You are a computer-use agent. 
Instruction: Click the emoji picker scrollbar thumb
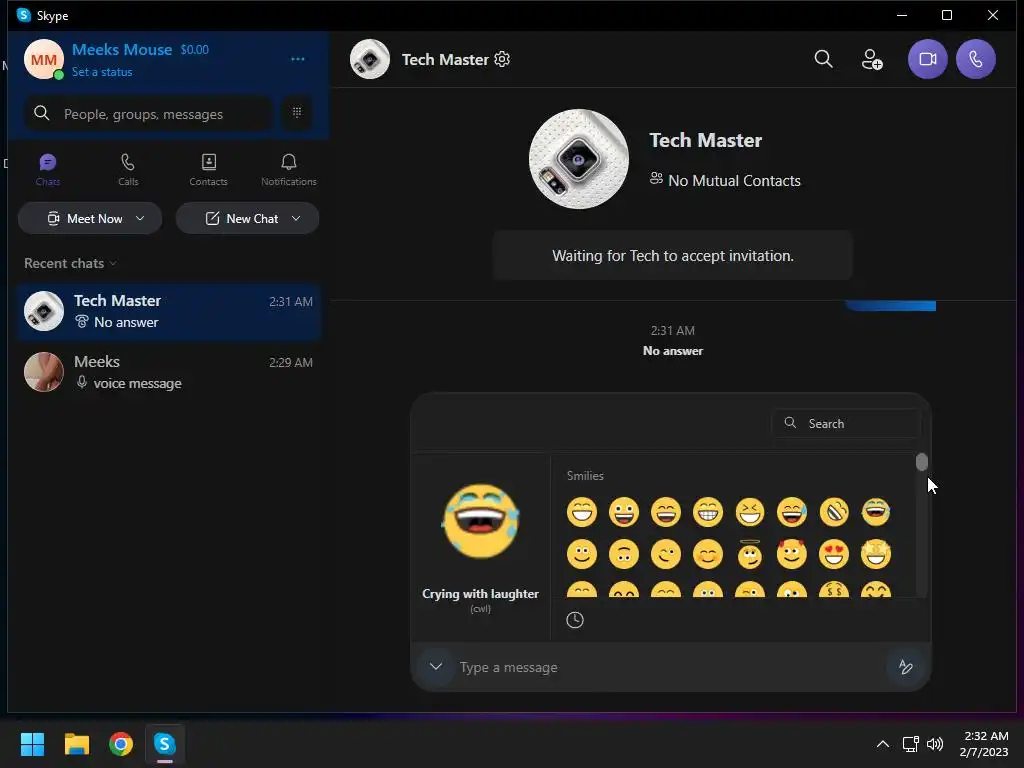(921, 462)
